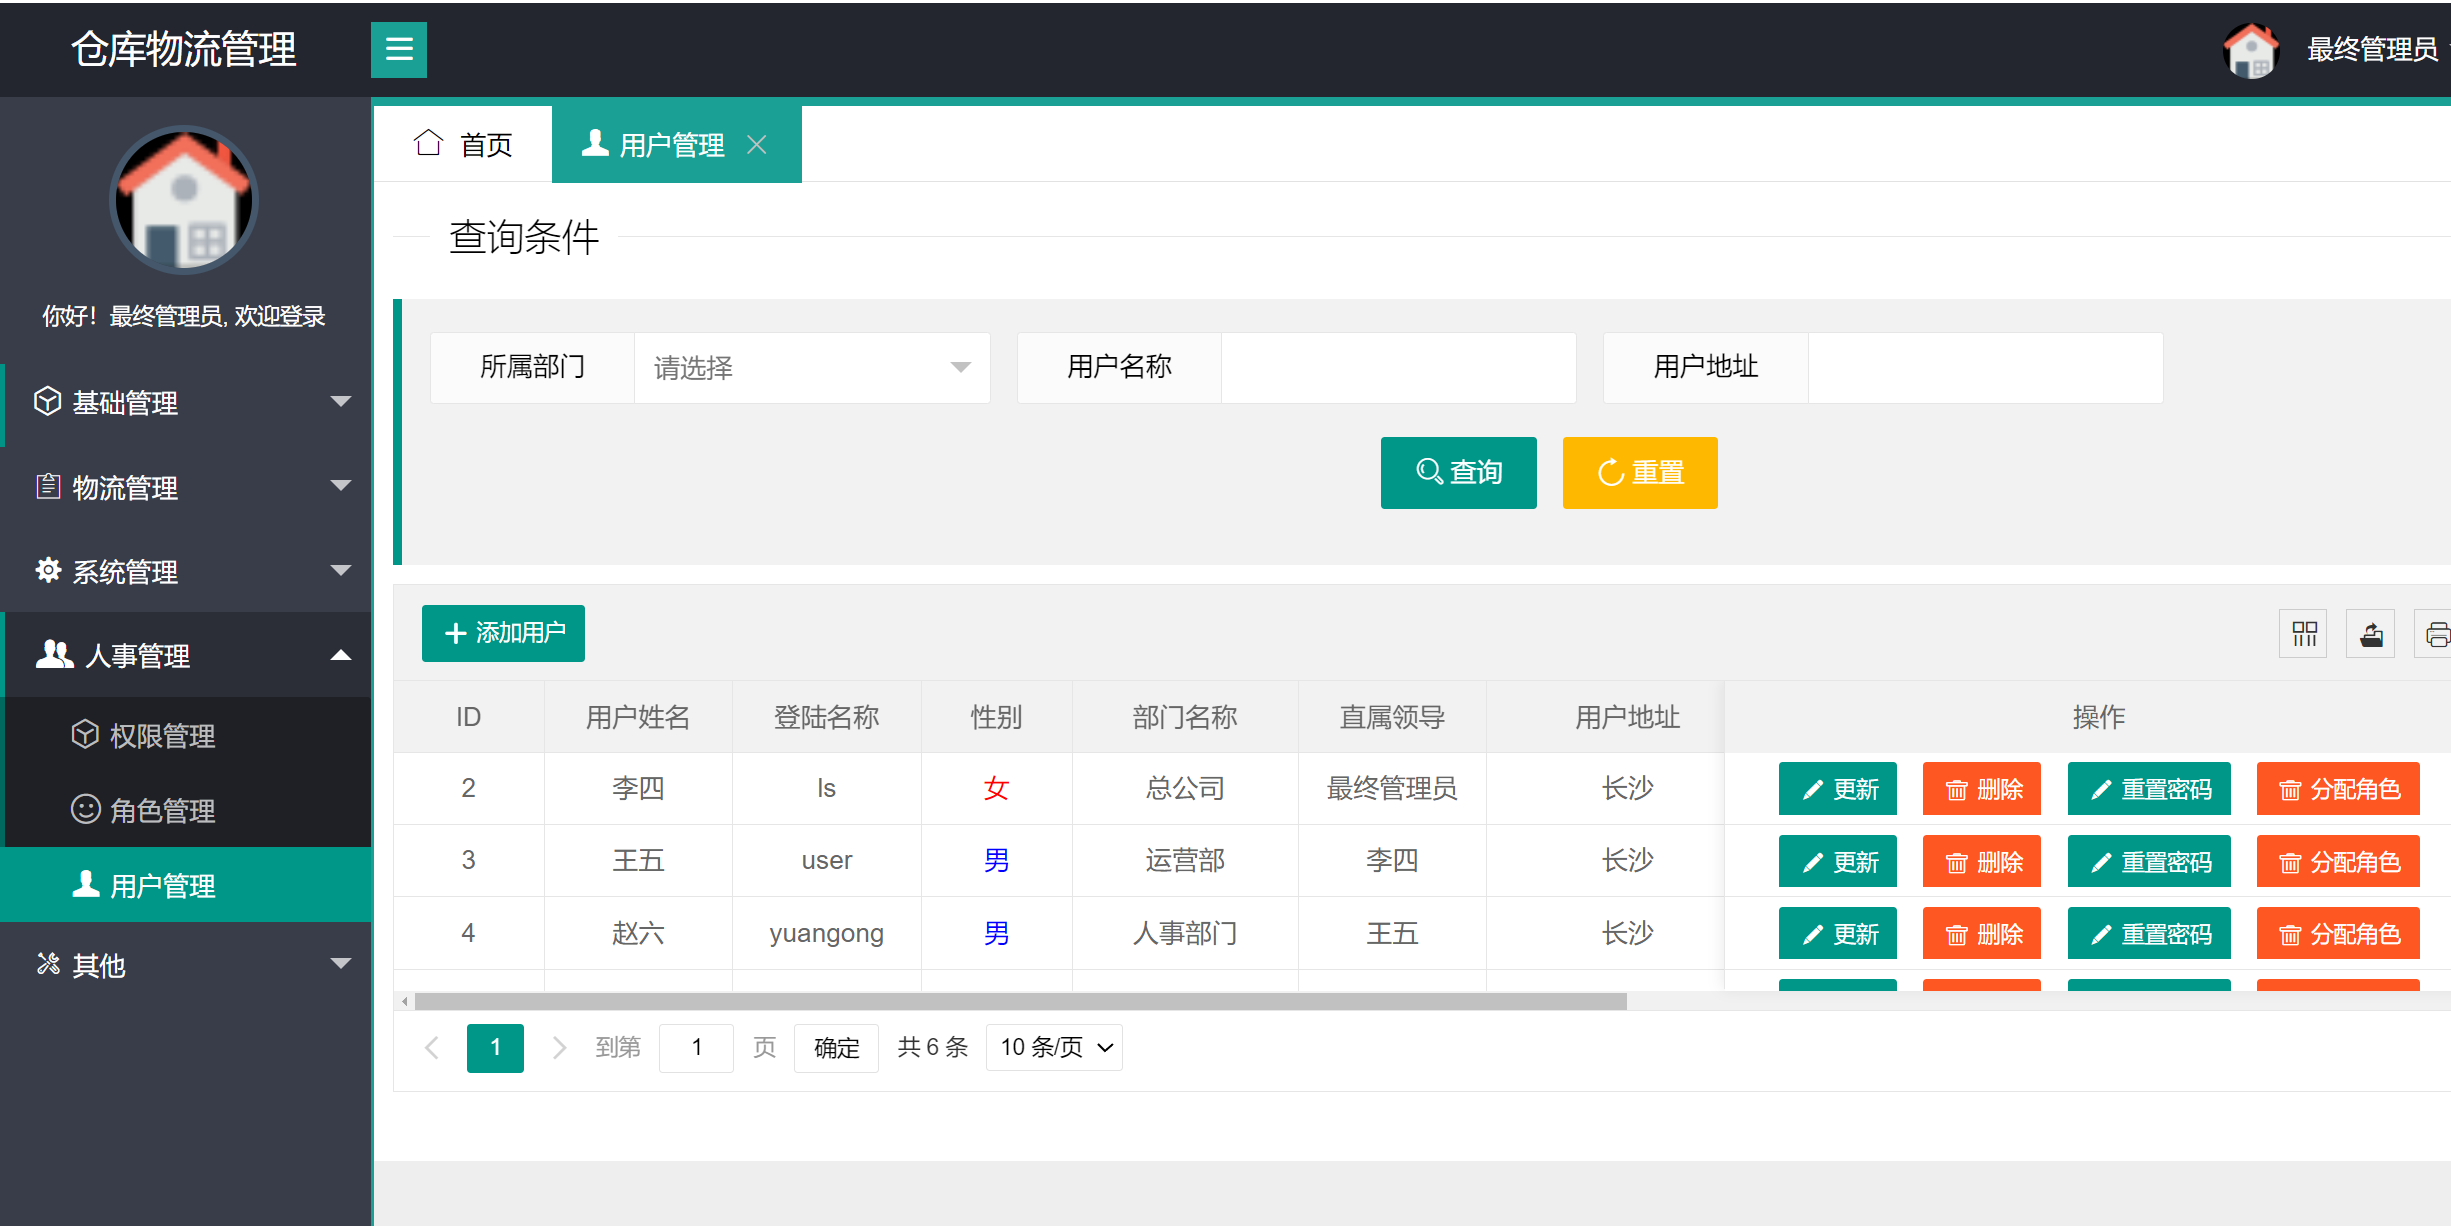Click 重置密码 for user 王五

pos(2149,861)
